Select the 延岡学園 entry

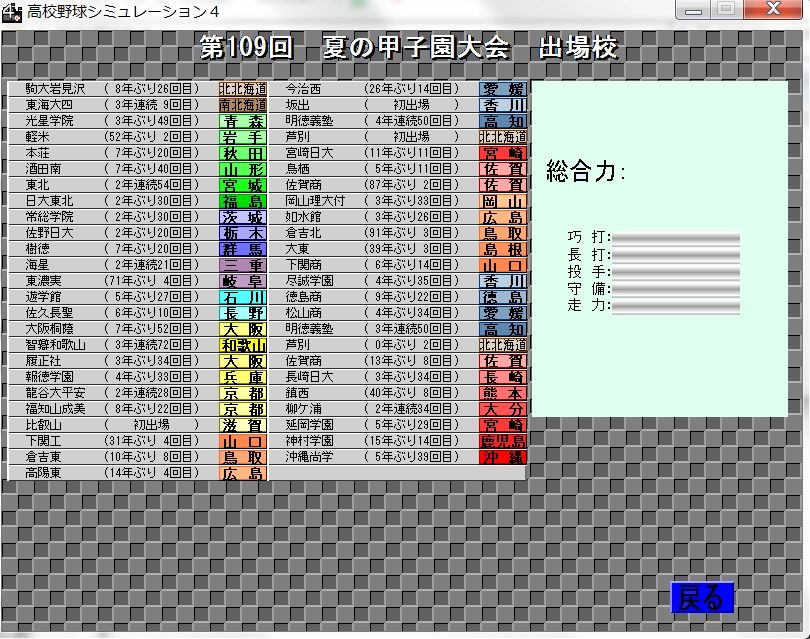pos(398,425)
